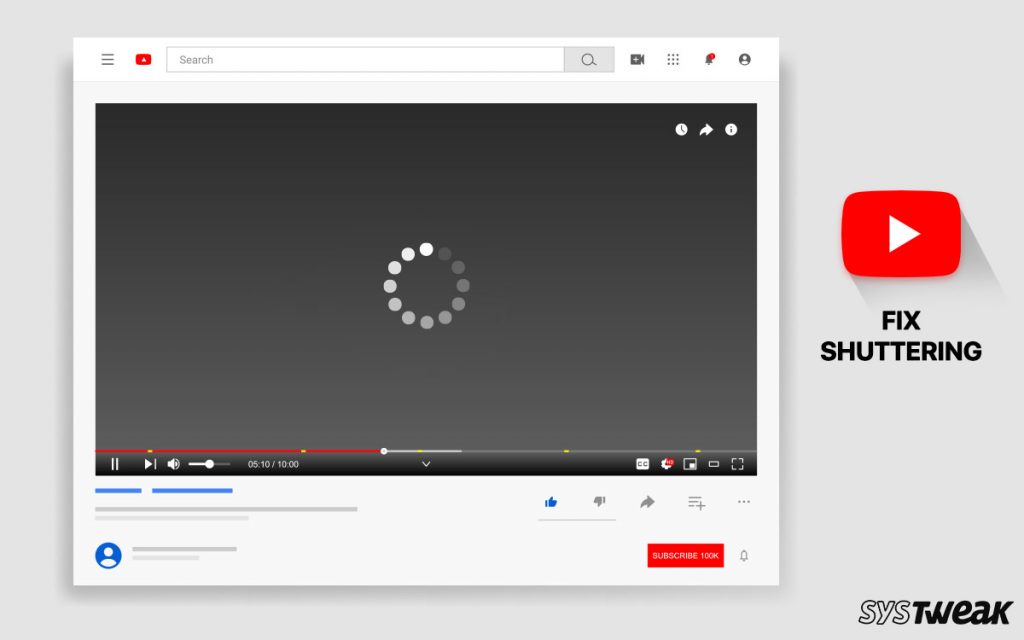Open the YouTube apps grid icon

coord(673,59)
